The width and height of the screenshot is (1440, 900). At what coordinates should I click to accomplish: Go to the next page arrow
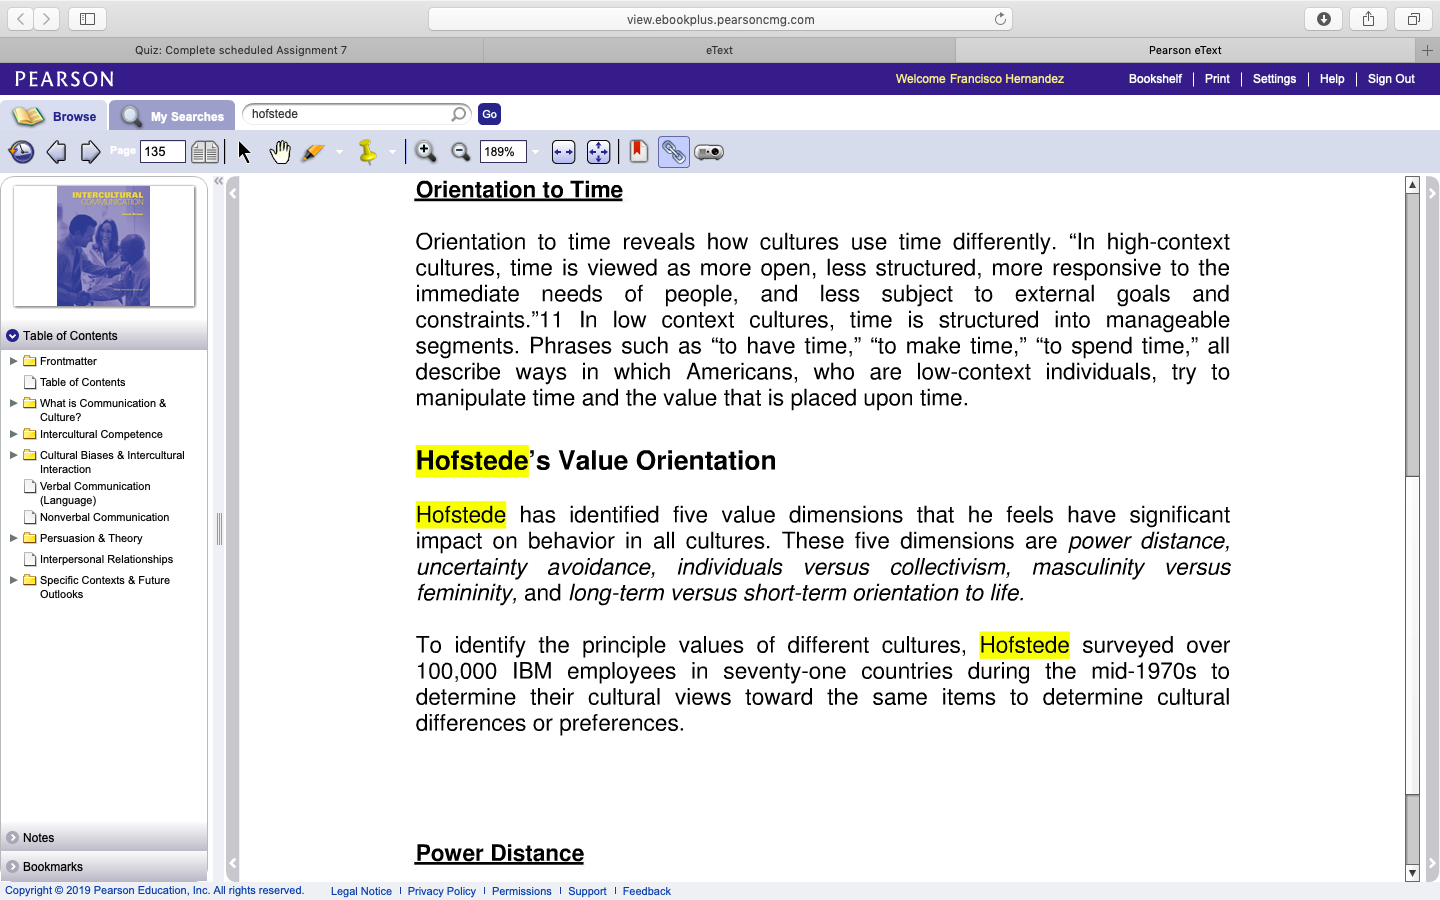click(x=90, y=152)
